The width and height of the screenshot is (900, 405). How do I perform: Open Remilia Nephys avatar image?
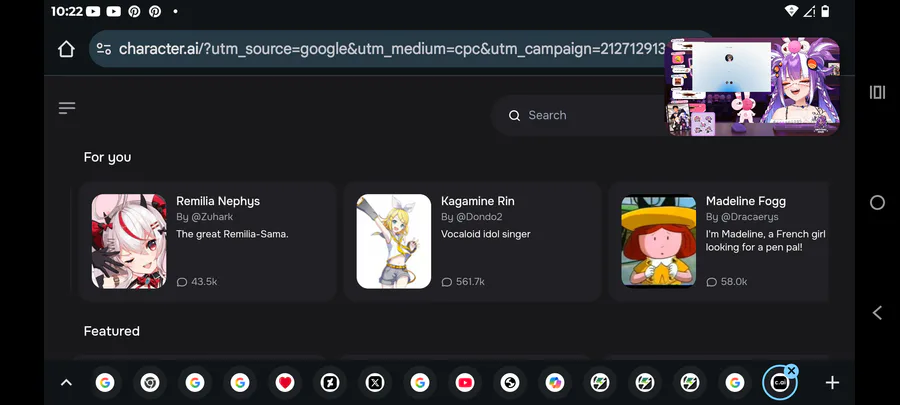tap(129, 241)
